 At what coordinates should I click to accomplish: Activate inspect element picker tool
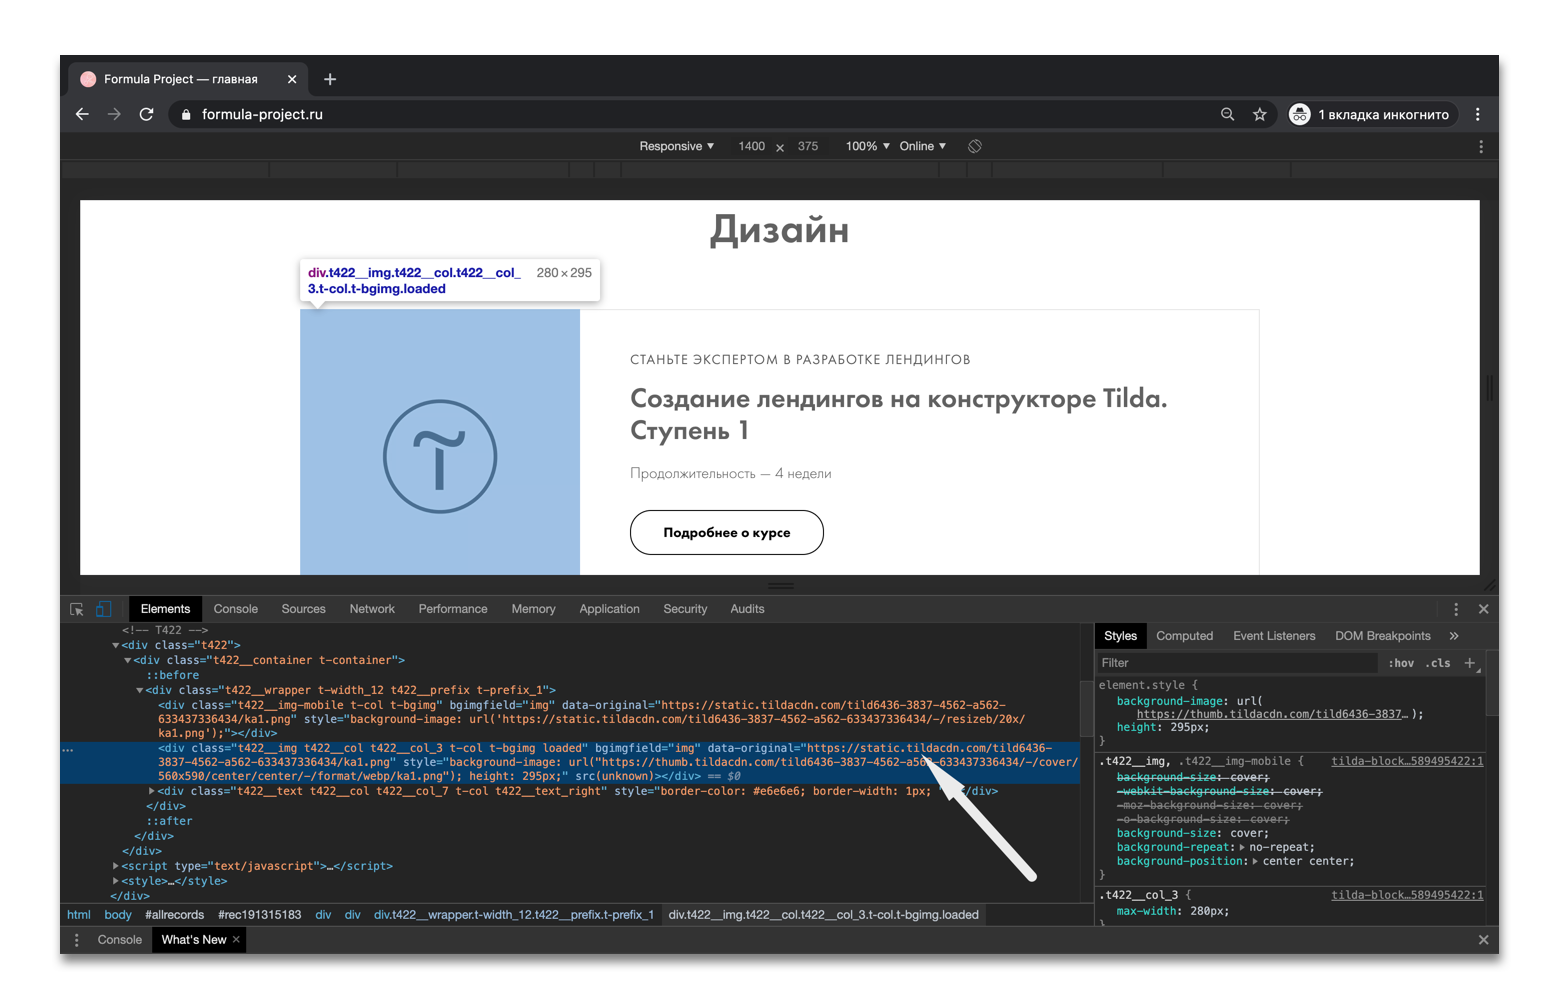(77, 609)
